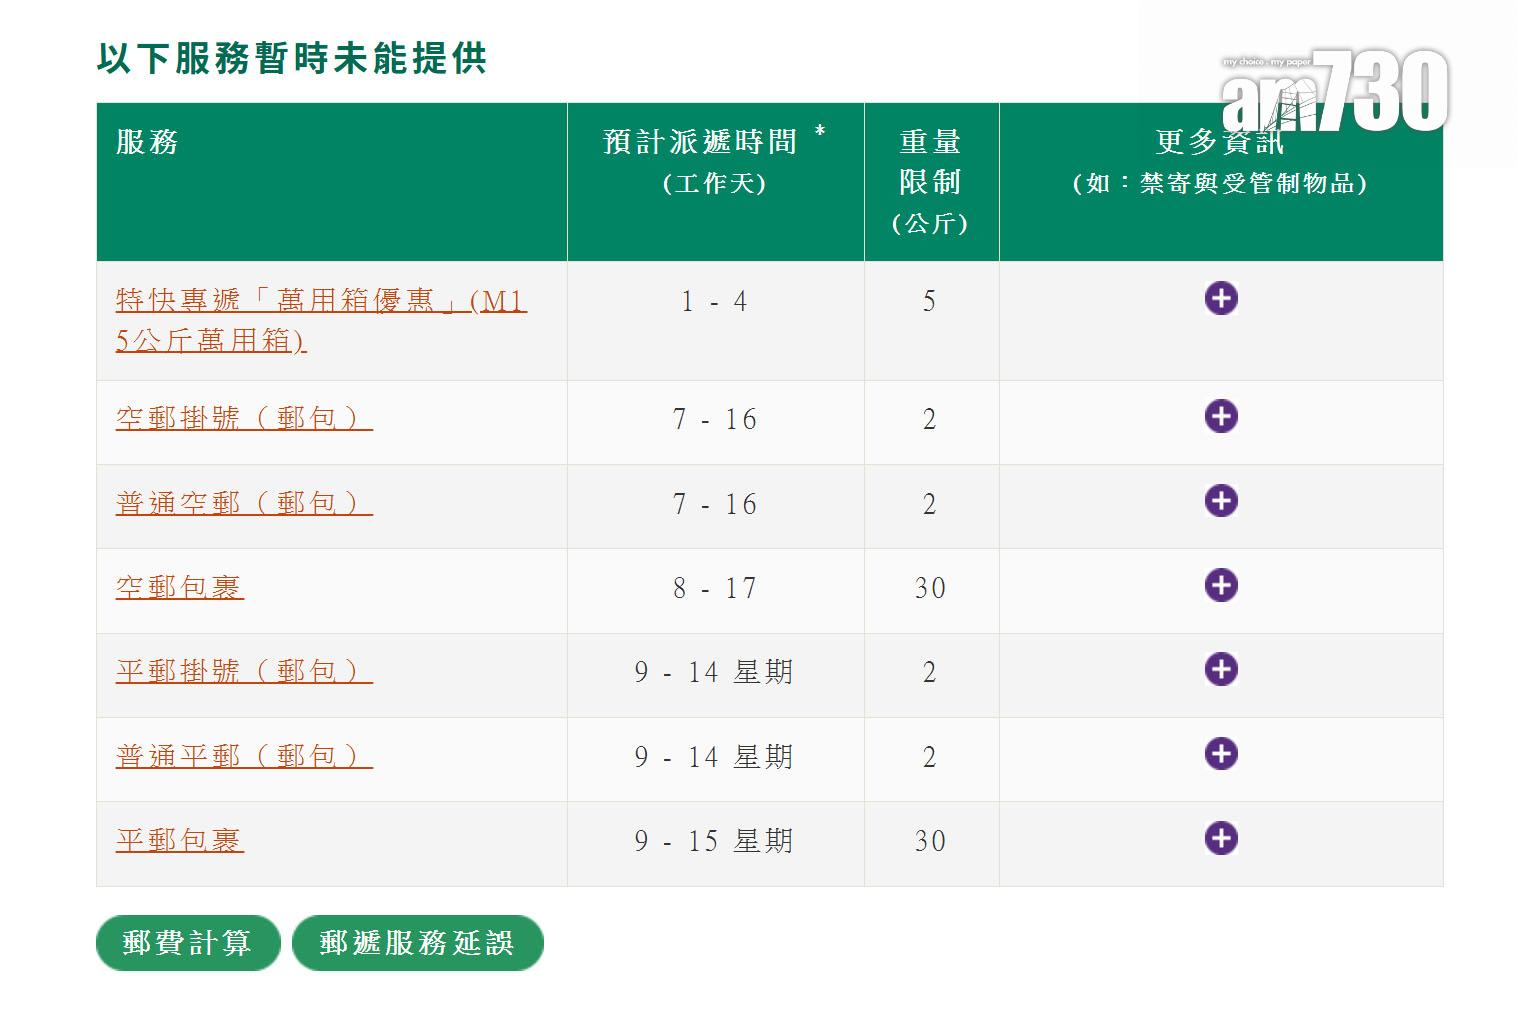1518x1012 pixels.
Task: Click the plus icon for 普通平郵（郵包）
Action: point(1220,755)
